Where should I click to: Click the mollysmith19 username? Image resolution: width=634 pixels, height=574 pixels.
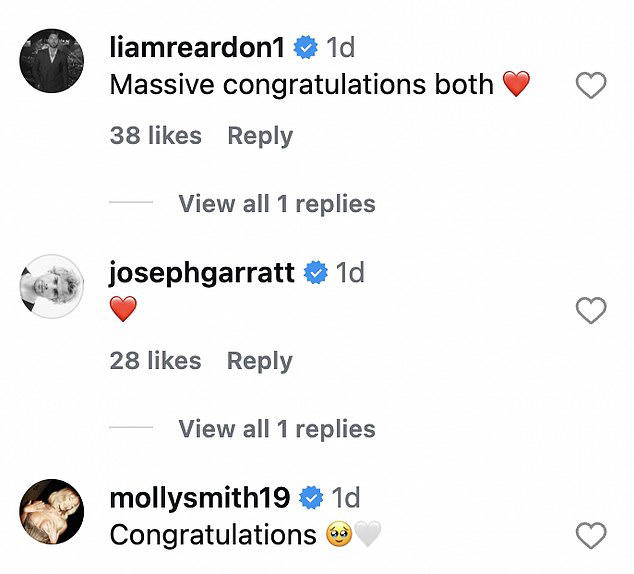[x=199, y=497]
